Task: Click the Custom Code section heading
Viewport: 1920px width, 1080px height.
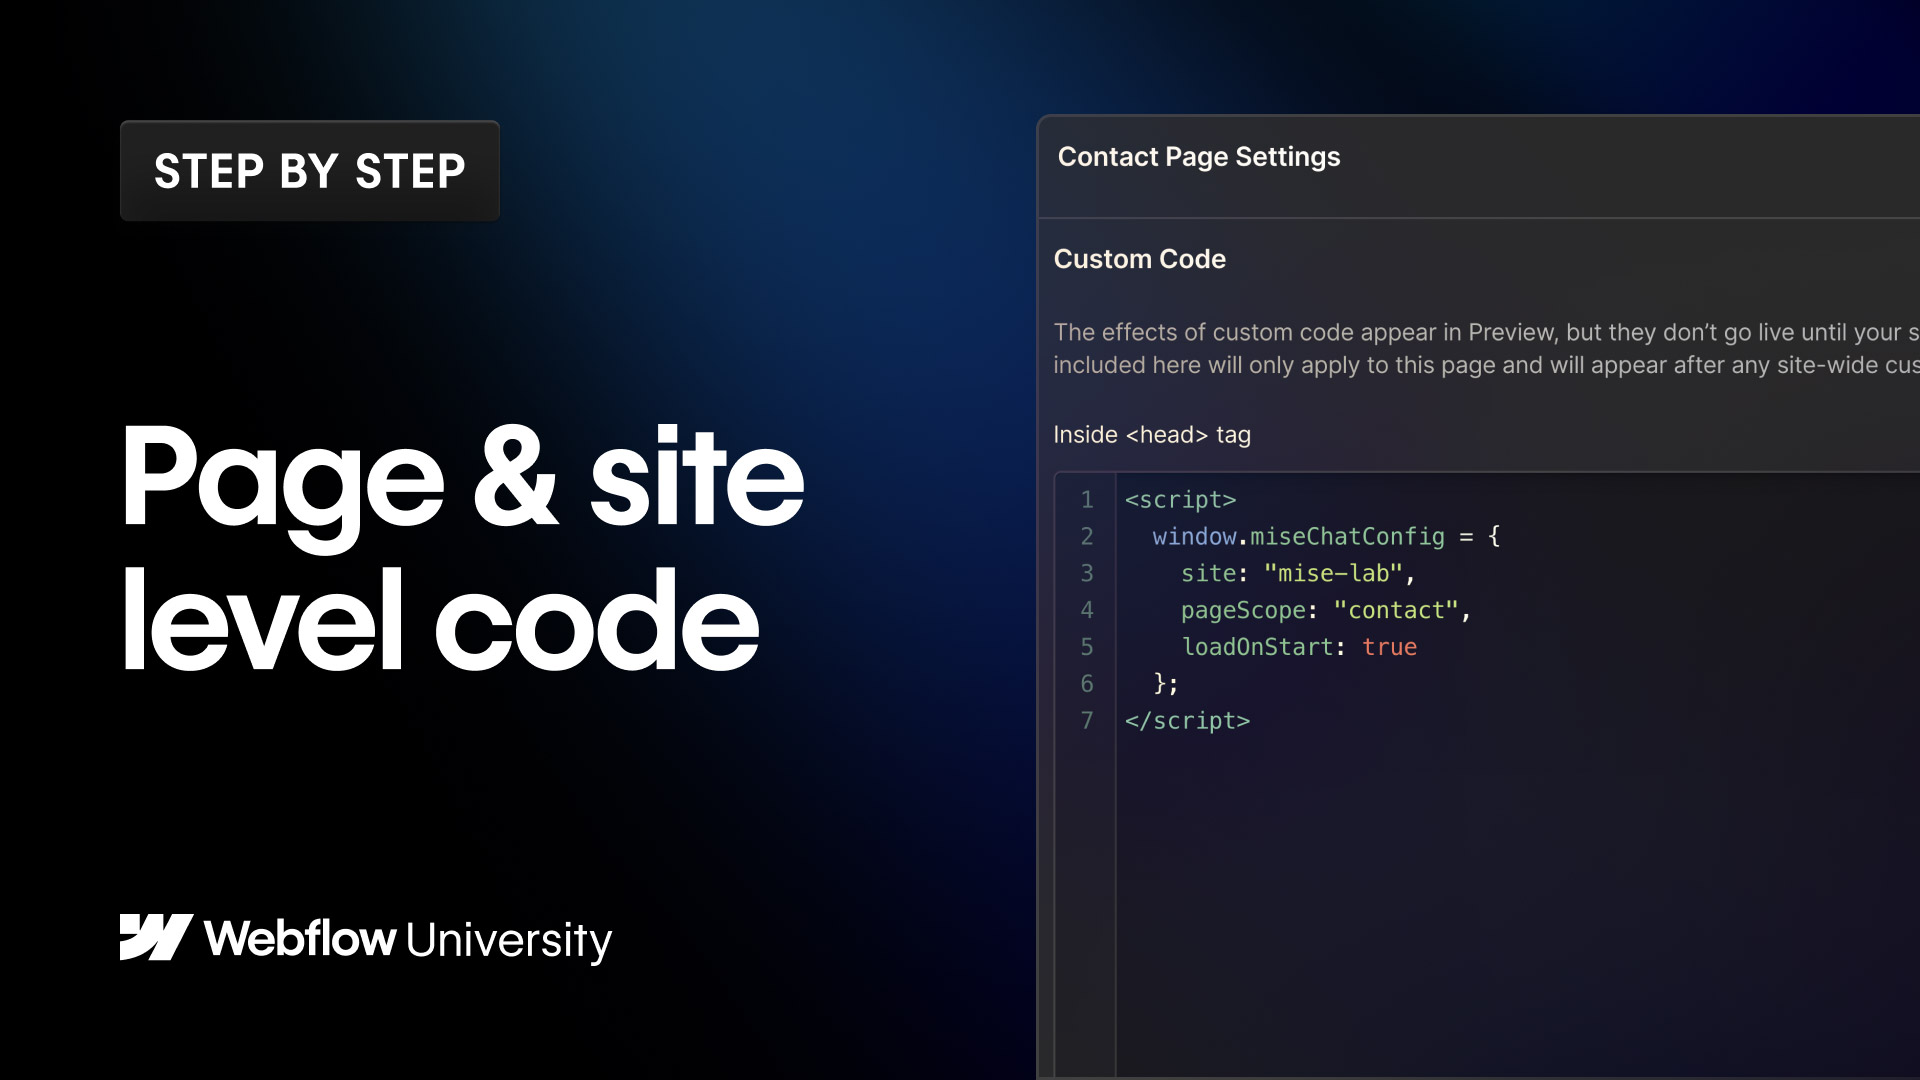Action: (x=1139, y=259)
